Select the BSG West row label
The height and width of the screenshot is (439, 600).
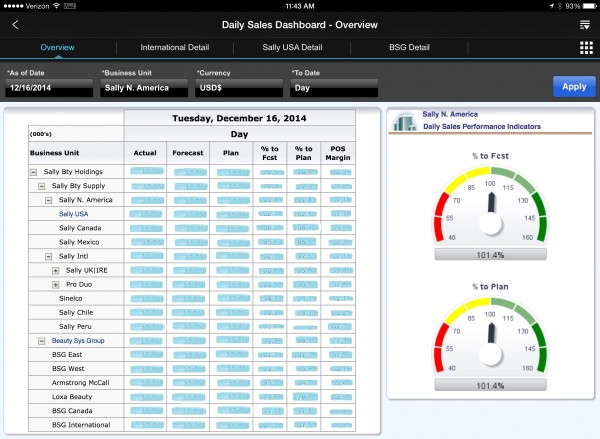click(x=68, y=369)
